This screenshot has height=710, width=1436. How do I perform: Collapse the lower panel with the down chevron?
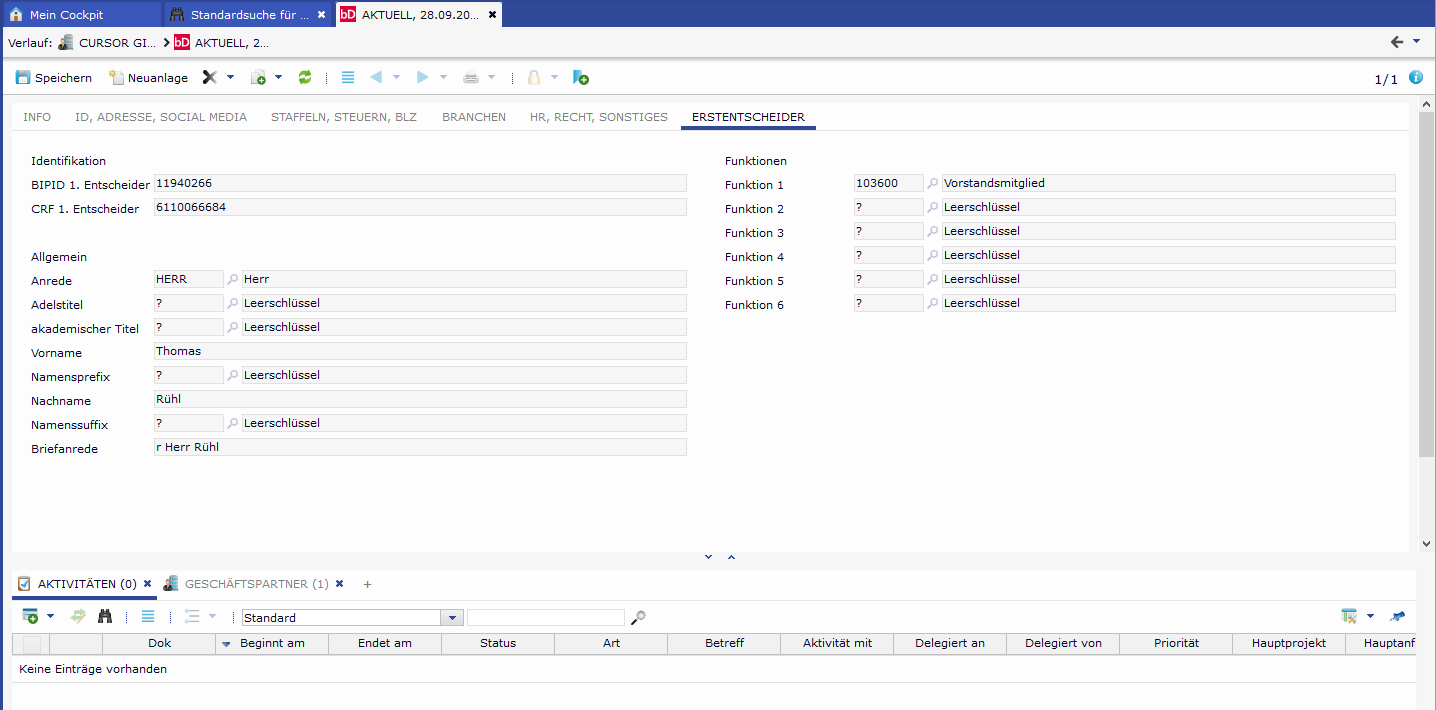coord(708,557)
